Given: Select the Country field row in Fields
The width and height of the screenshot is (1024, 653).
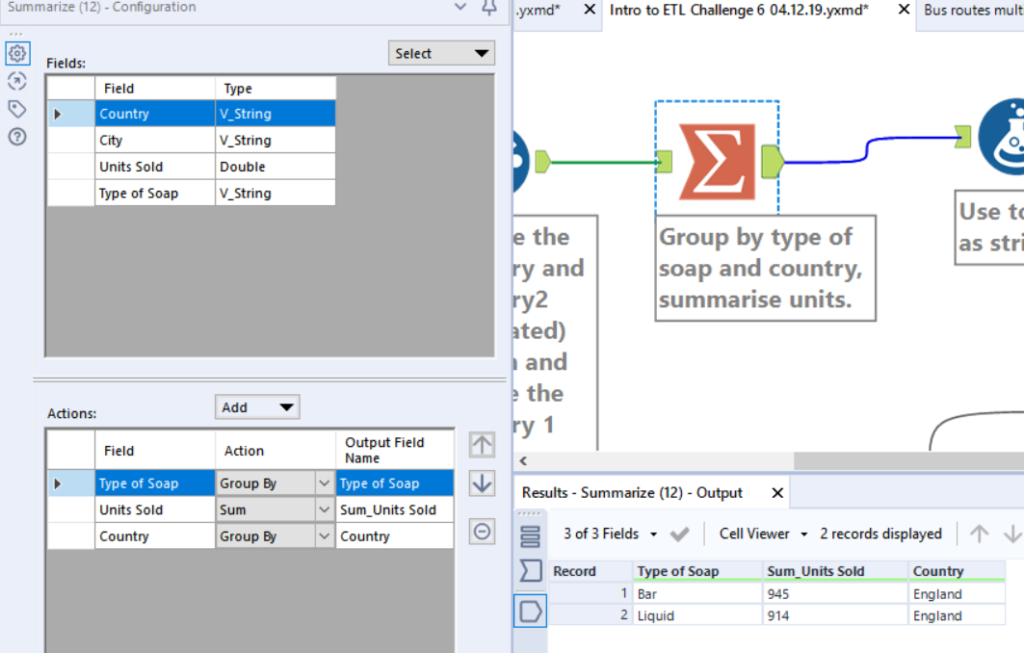Looking at the screenshot, I should [191, 114].
